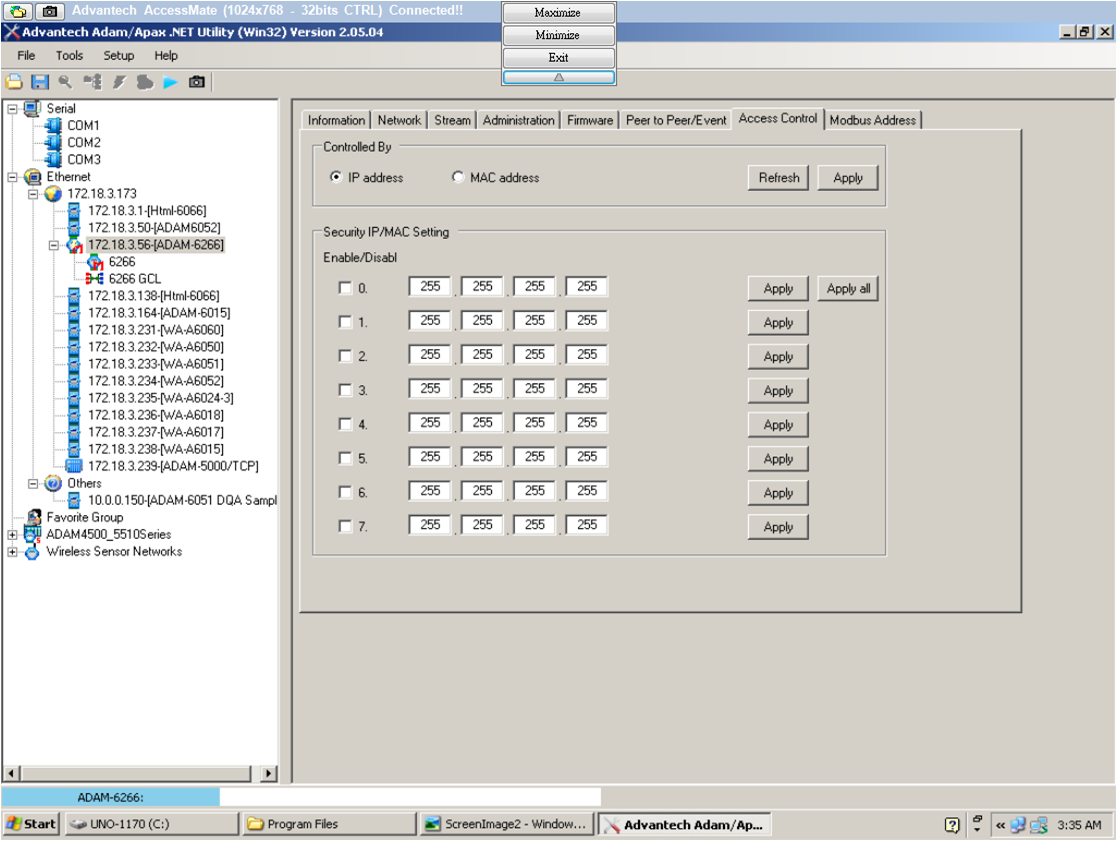Viewport: 1117px width, 841px height.
Task: Click the tree scrollbar right arrow
Action: [x=269, y=773]
